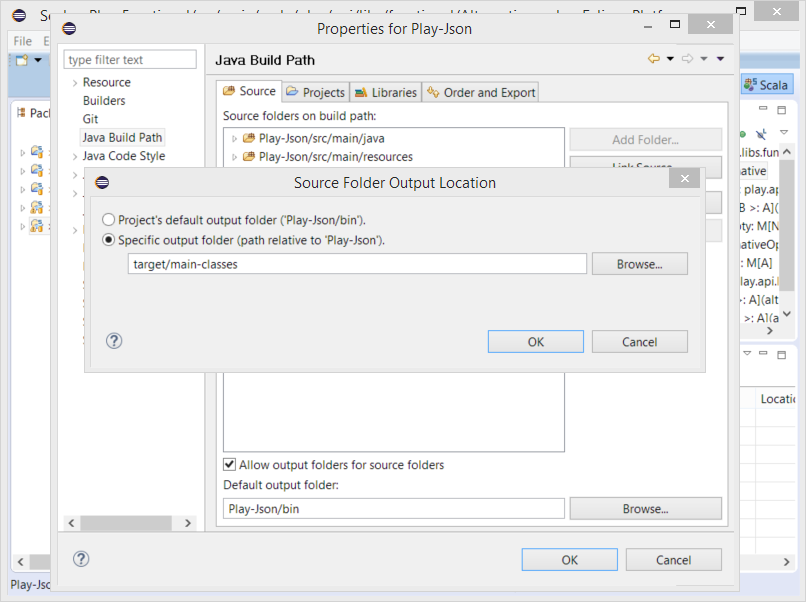Cancel the Source Folder Output Location dialog
The height and width of the screenshot is (602, 806).
click(x=639, y=342)
